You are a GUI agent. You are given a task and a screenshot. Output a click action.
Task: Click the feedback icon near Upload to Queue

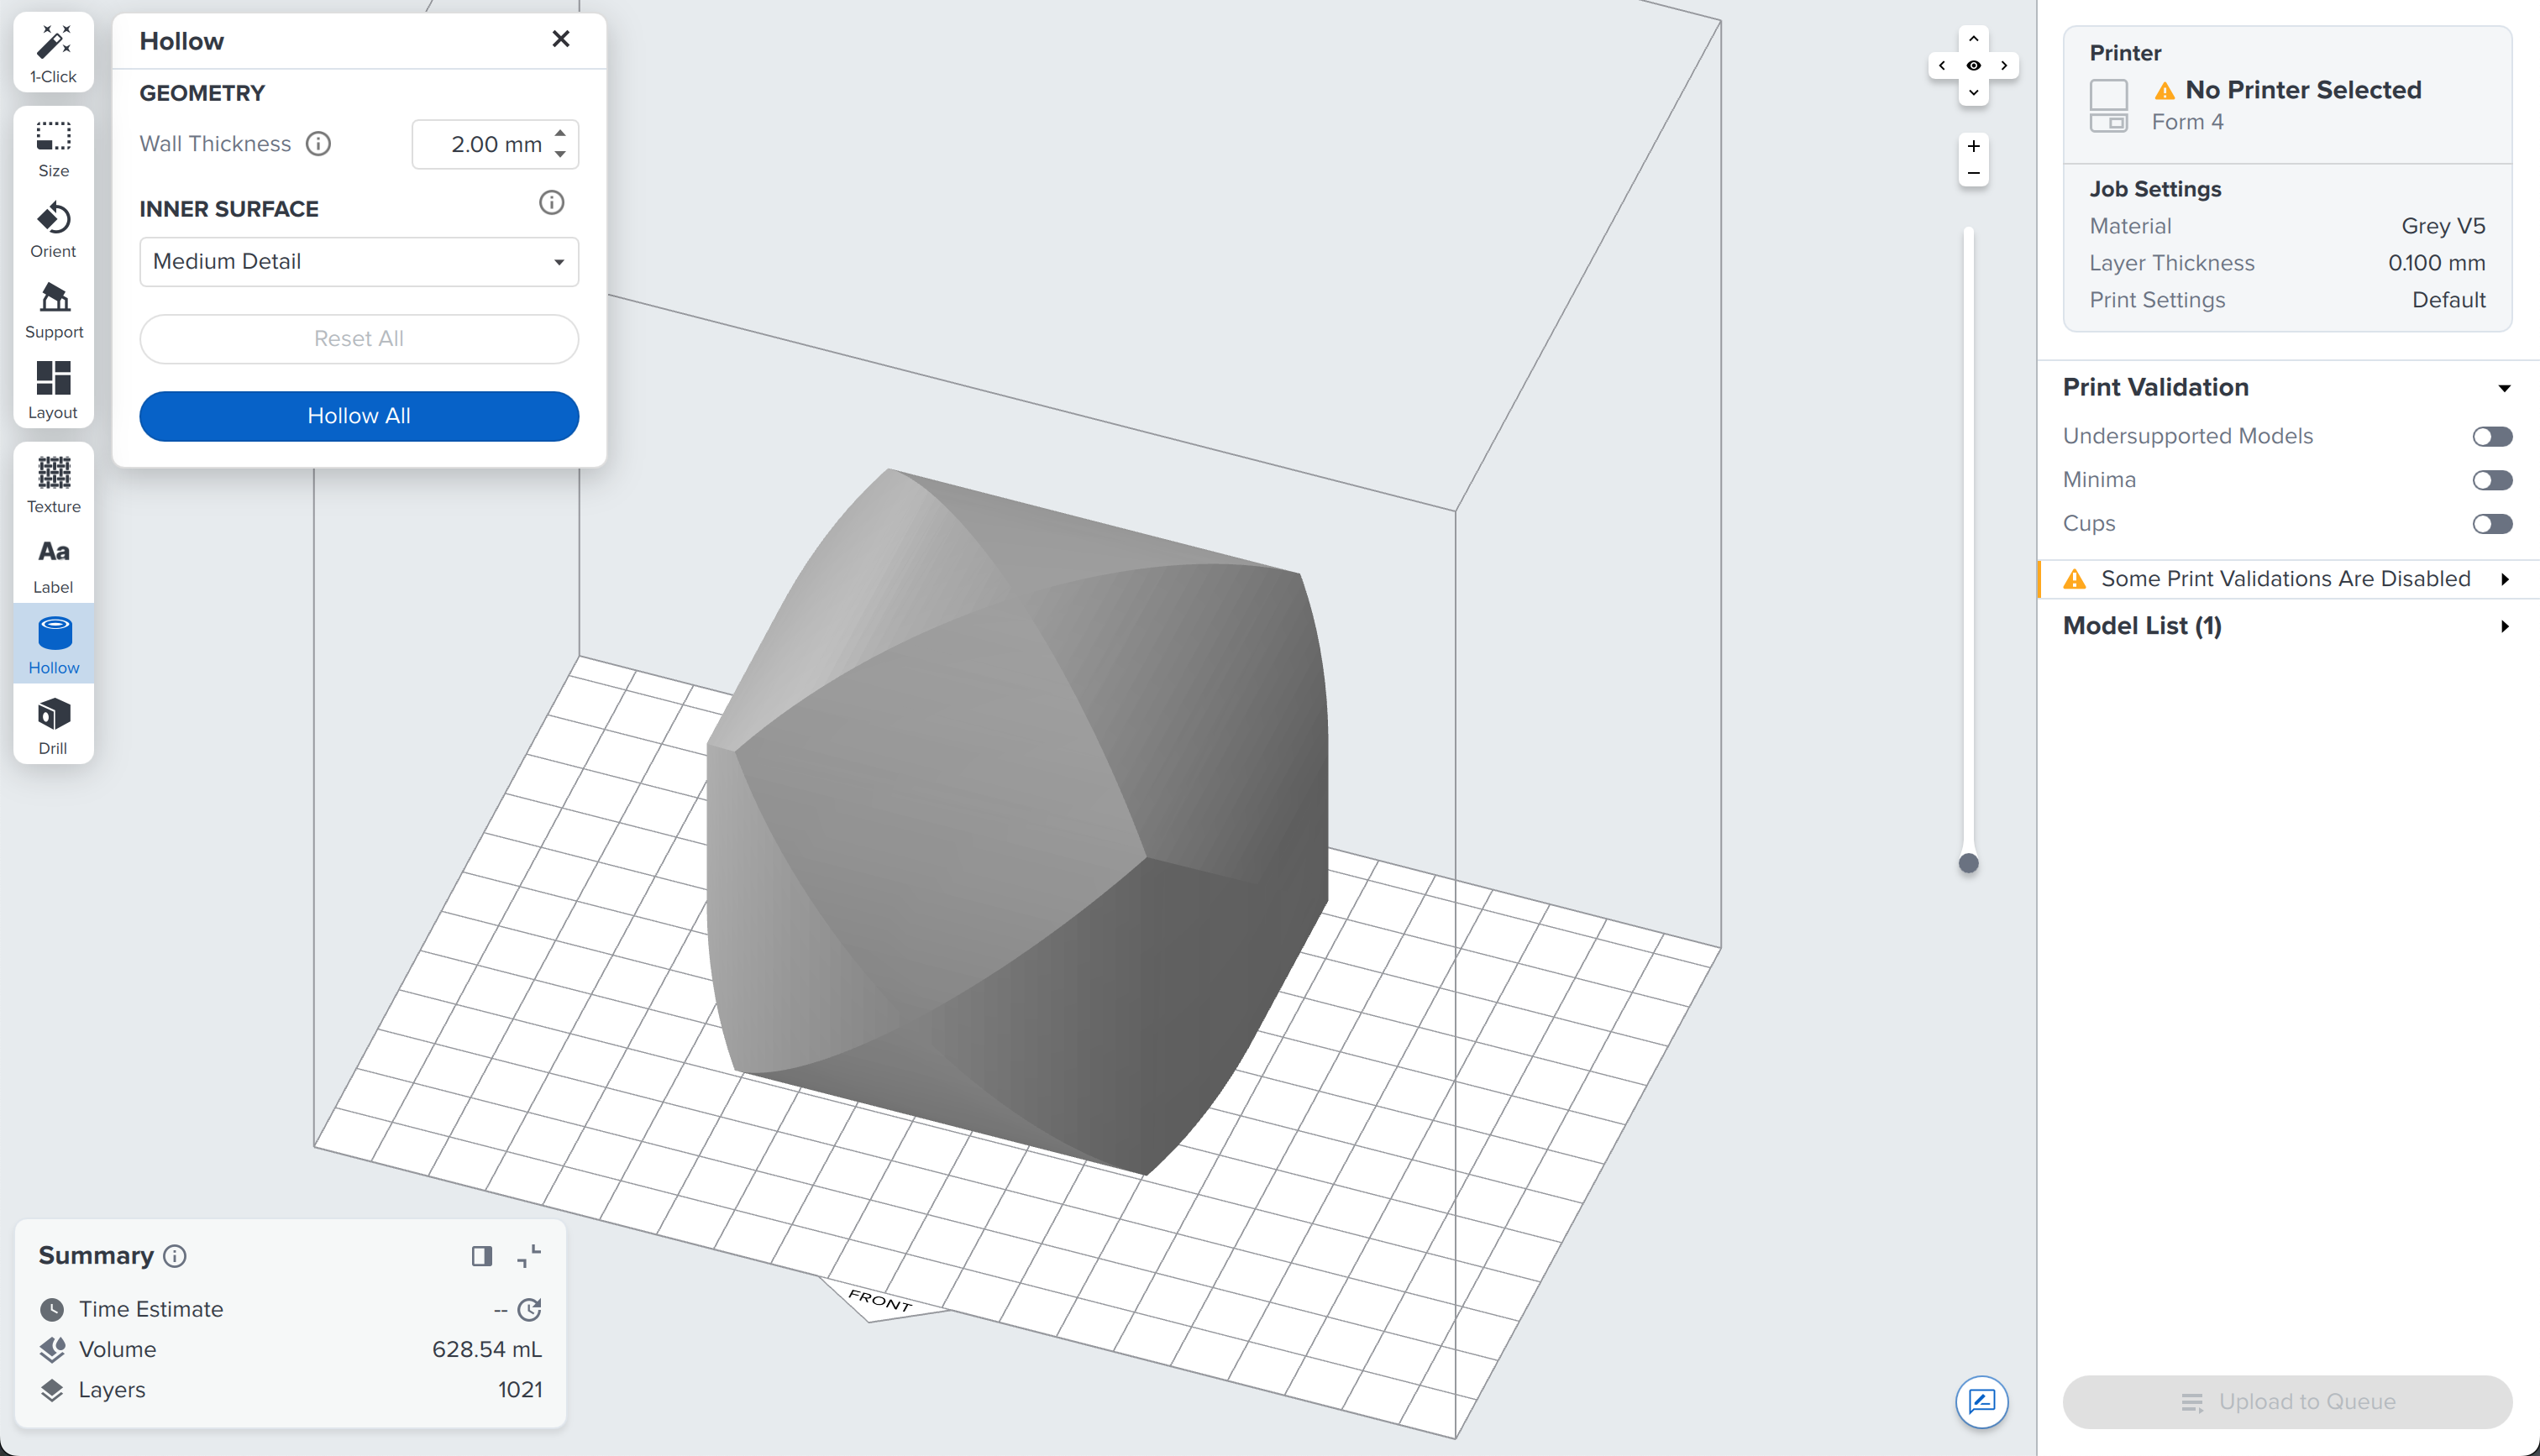click(1984, 1403)
